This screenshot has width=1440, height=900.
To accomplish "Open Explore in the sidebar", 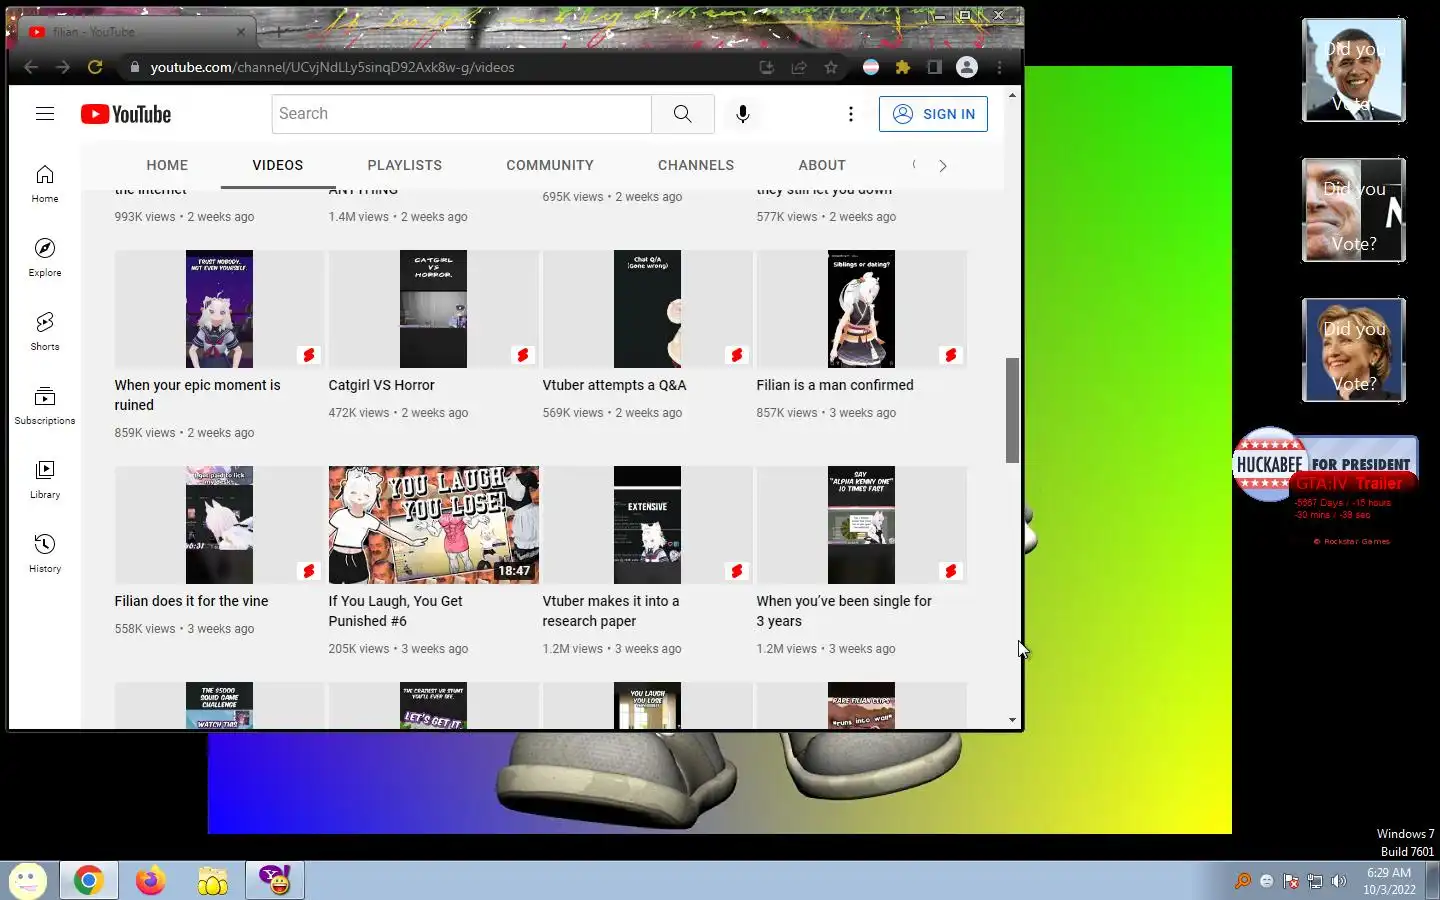I will 45,258.
